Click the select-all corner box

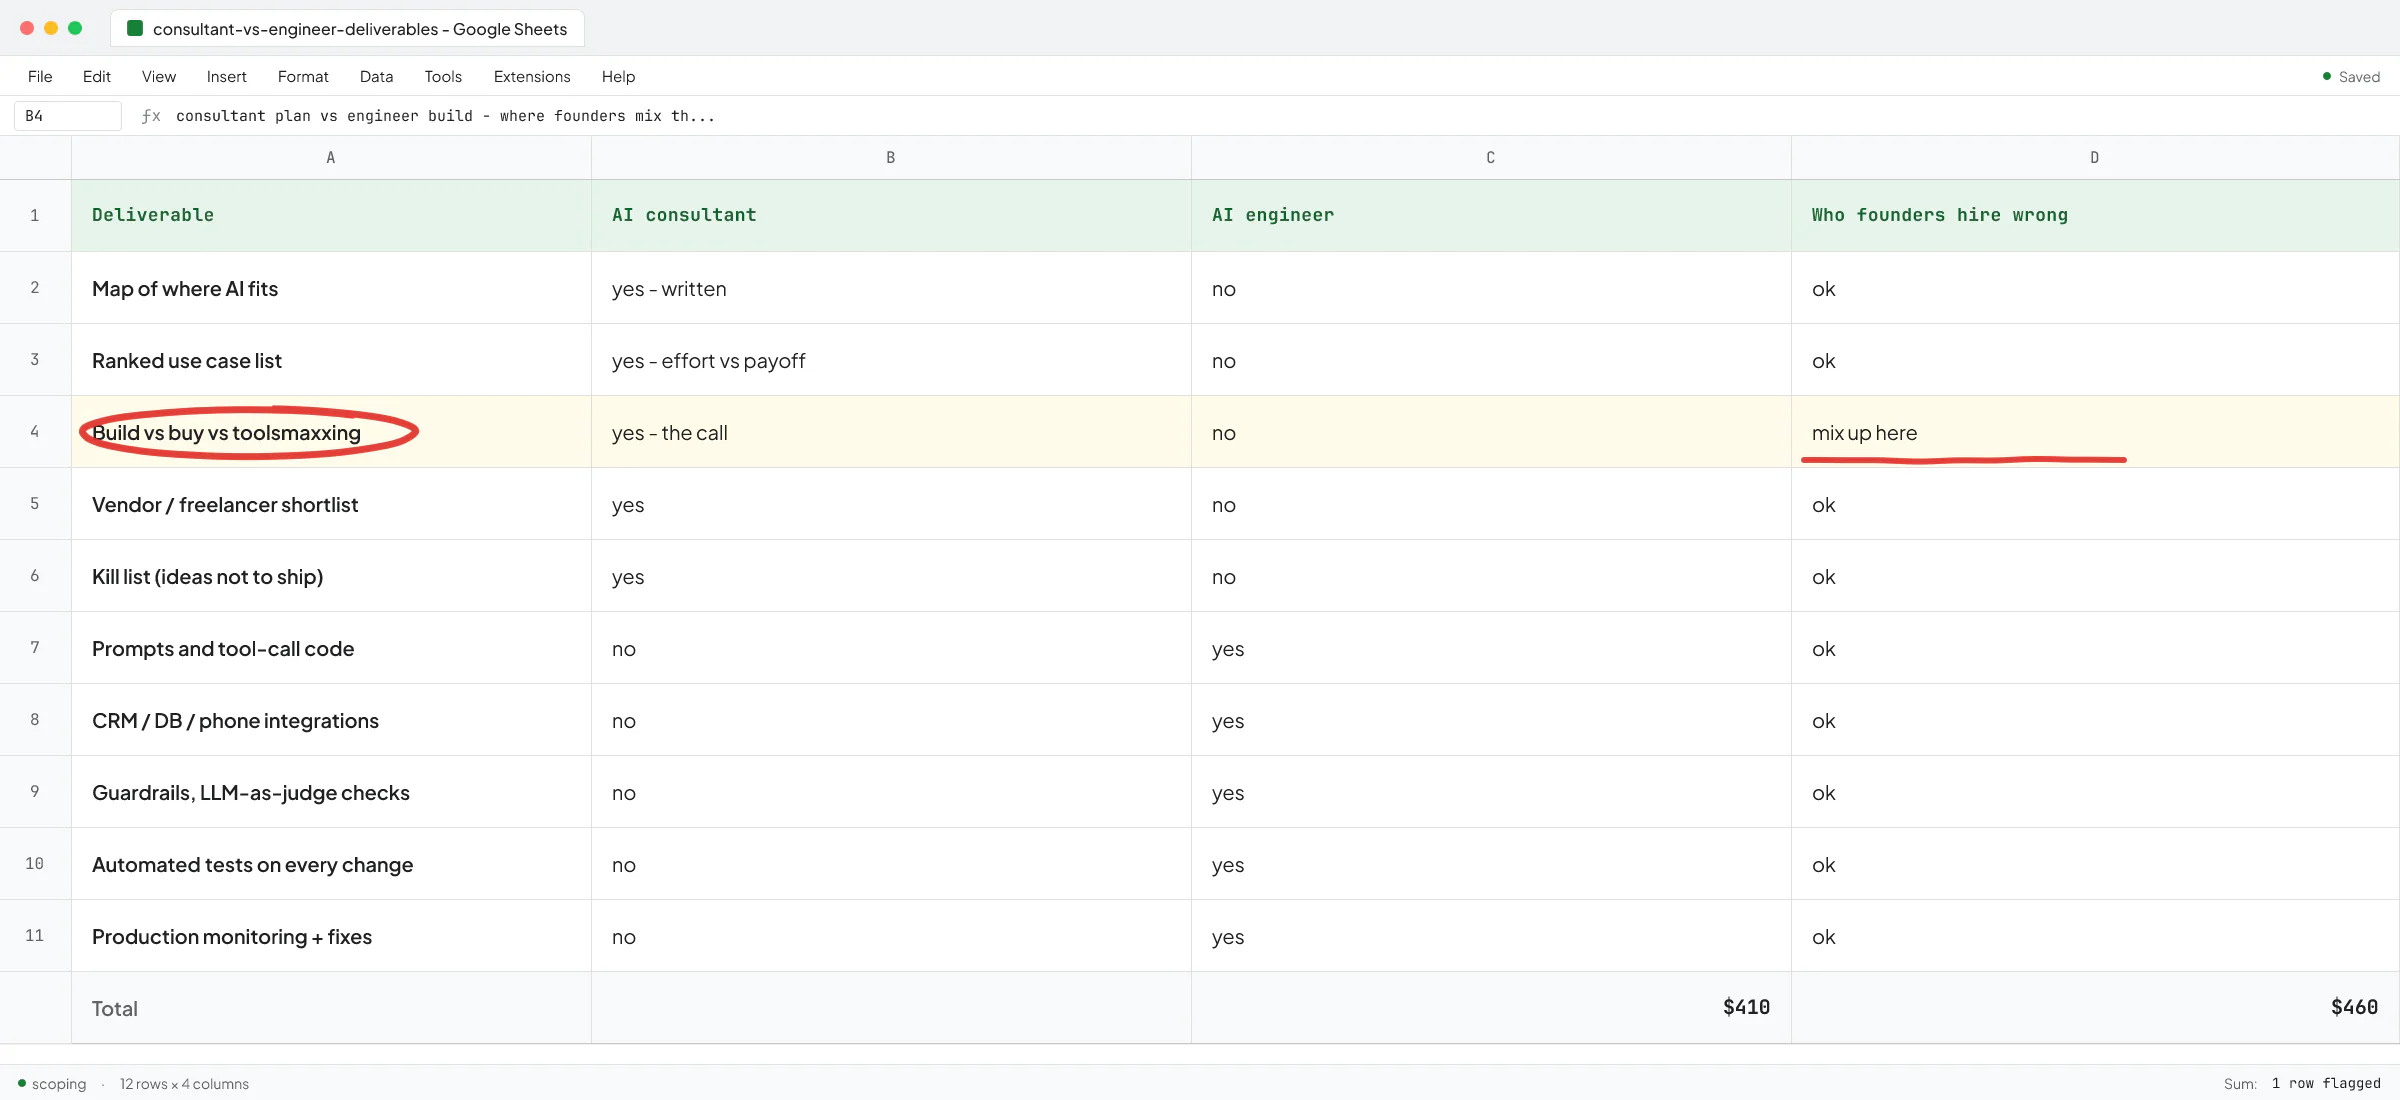click(35, 158)
